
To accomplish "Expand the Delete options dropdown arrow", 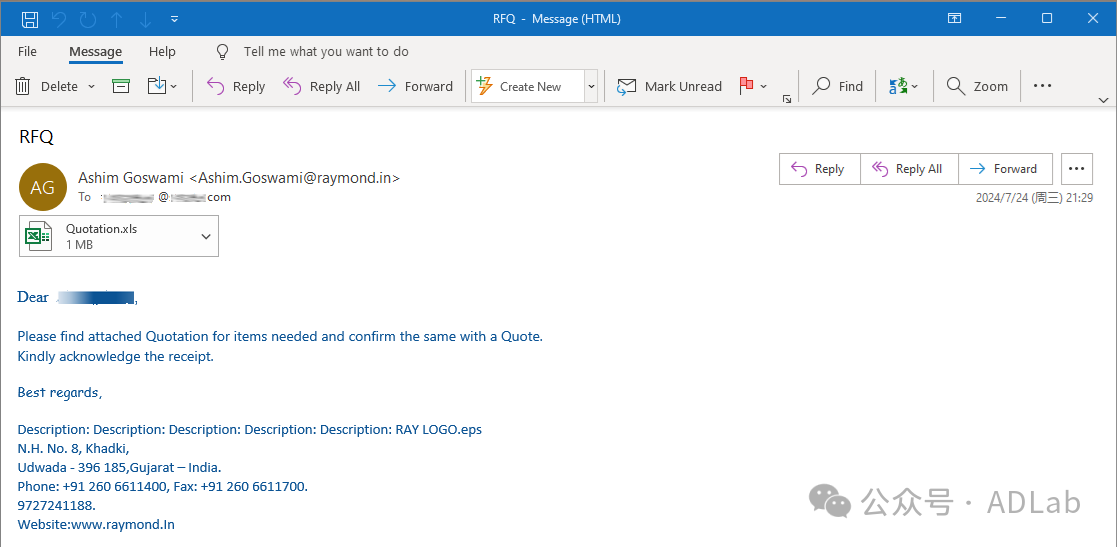I will [92, 86].
